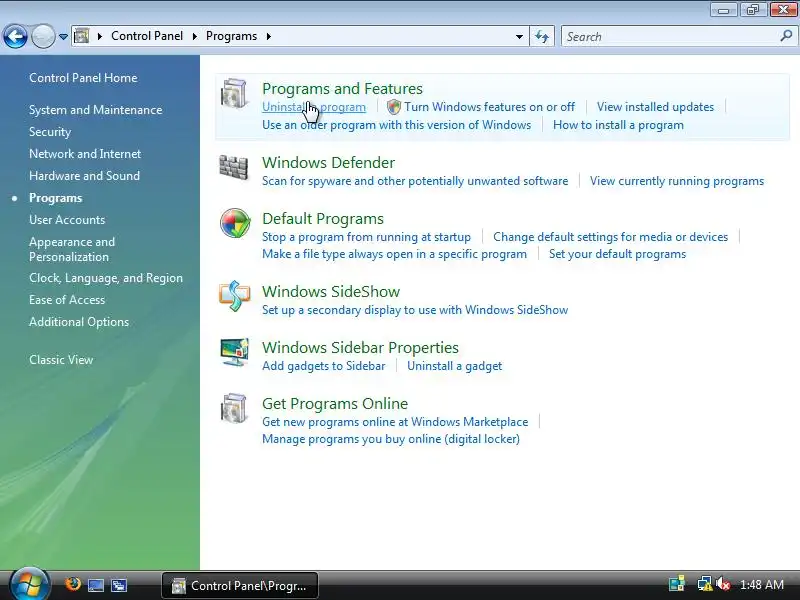This screenshot has width=800, height=600.
Task: Open How to install a program
Action: tap(618, 125)
